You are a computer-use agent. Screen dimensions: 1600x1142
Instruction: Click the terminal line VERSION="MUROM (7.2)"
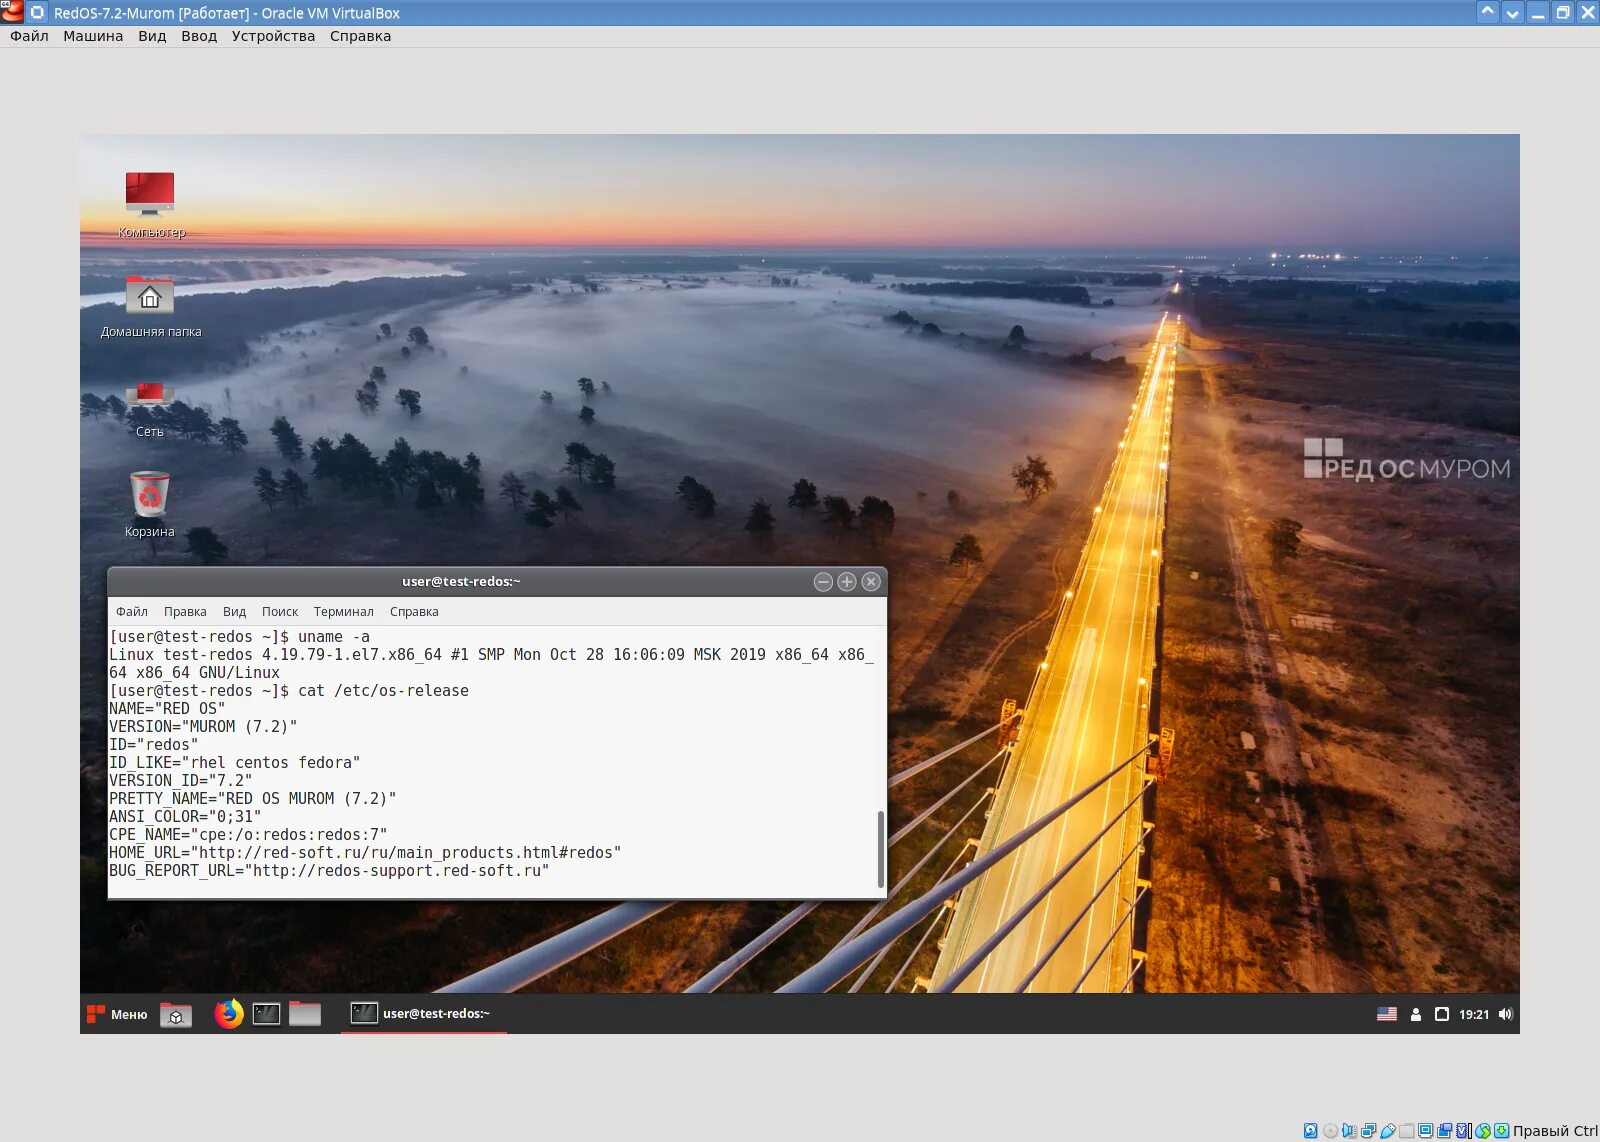pyautogui.click(x=203, y=727)
